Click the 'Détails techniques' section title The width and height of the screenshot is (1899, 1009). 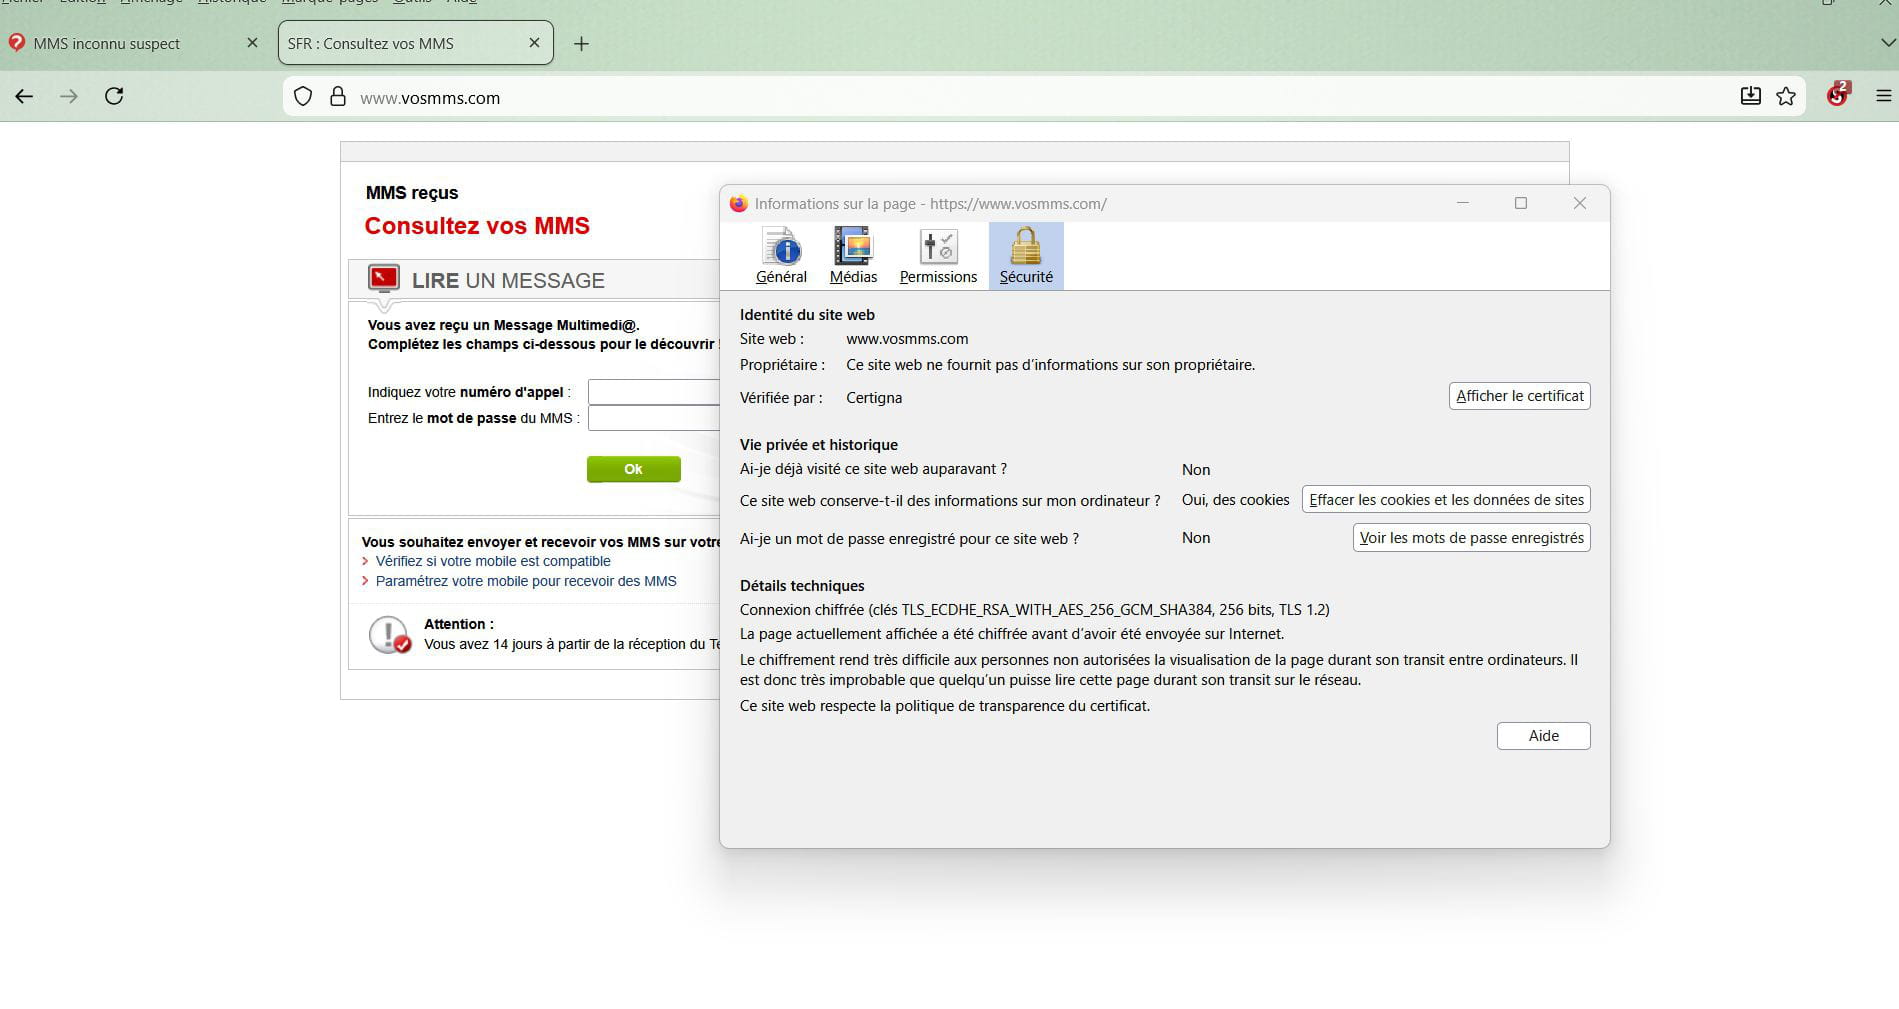802,586
